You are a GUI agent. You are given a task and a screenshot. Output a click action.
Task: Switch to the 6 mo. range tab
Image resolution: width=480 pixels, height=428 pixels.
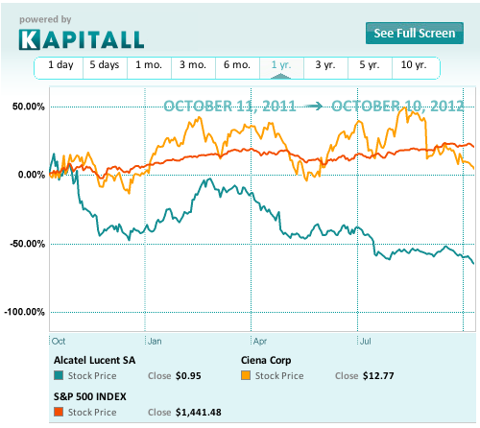[x=237, y=68]
